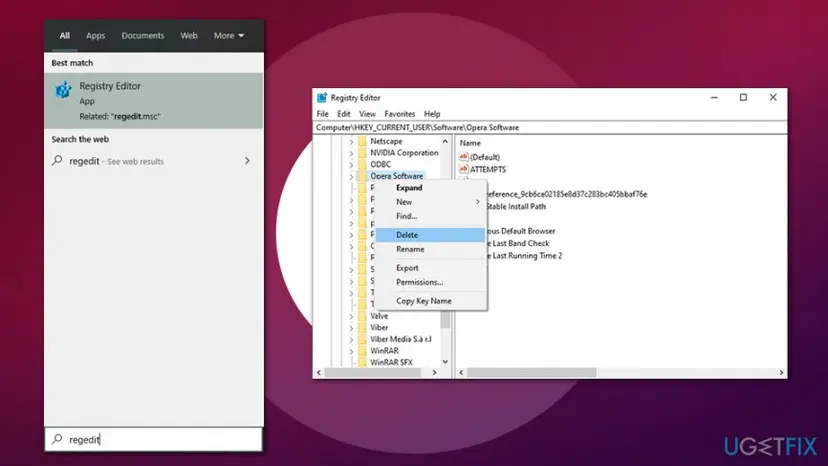Choose Copy Key Name from context menu
The height and width of the screenshot is (466, 828).
[x=431, y=301]
